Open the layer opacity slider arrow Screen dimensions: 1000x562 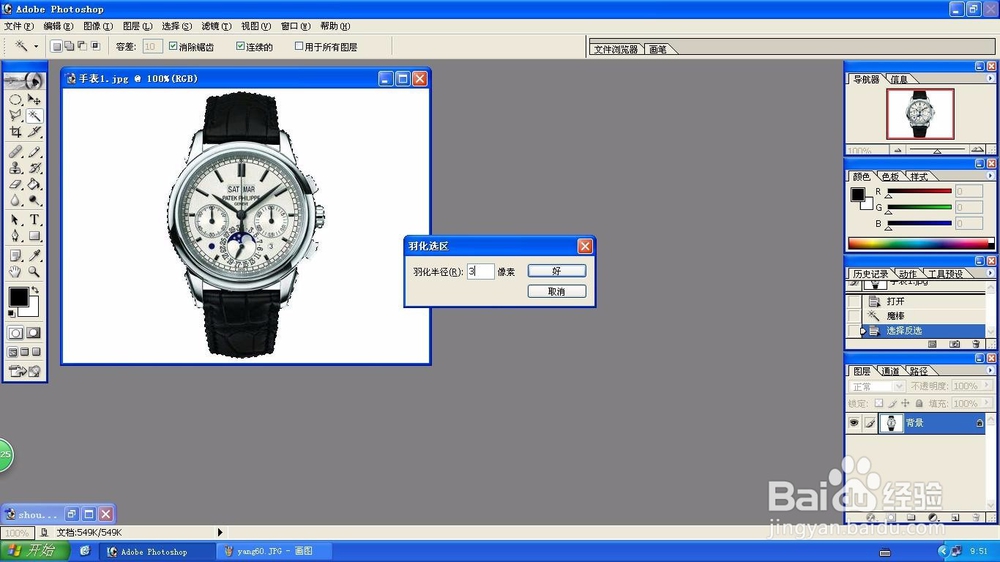tap(987, 386)
